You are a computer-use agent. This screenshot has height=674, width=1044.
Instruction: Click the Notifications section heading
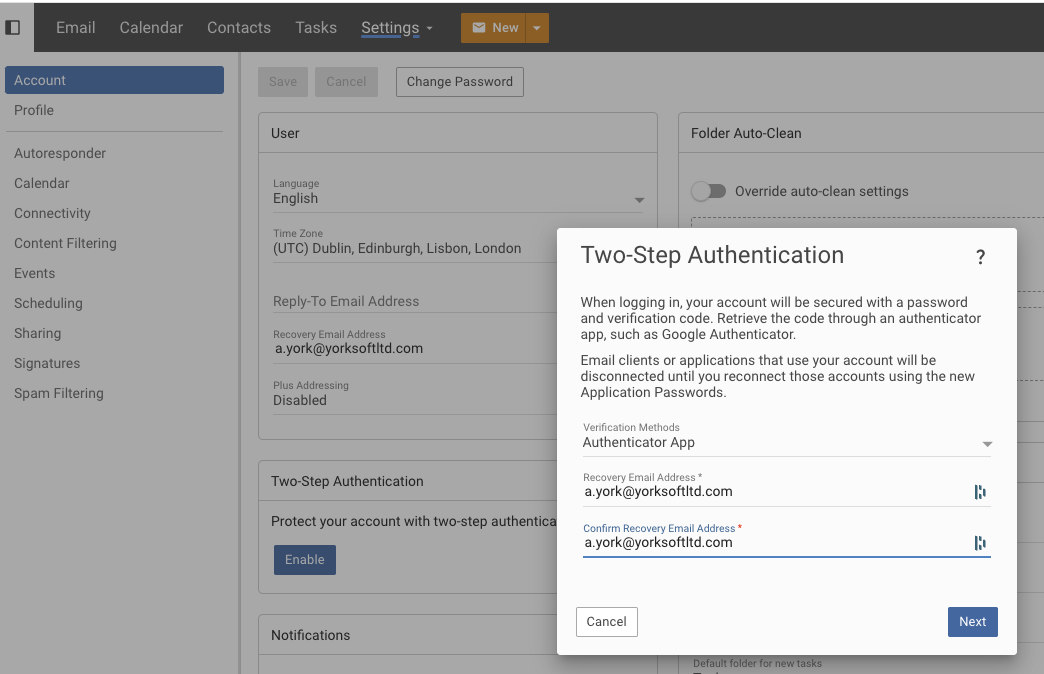click(310, 635)
